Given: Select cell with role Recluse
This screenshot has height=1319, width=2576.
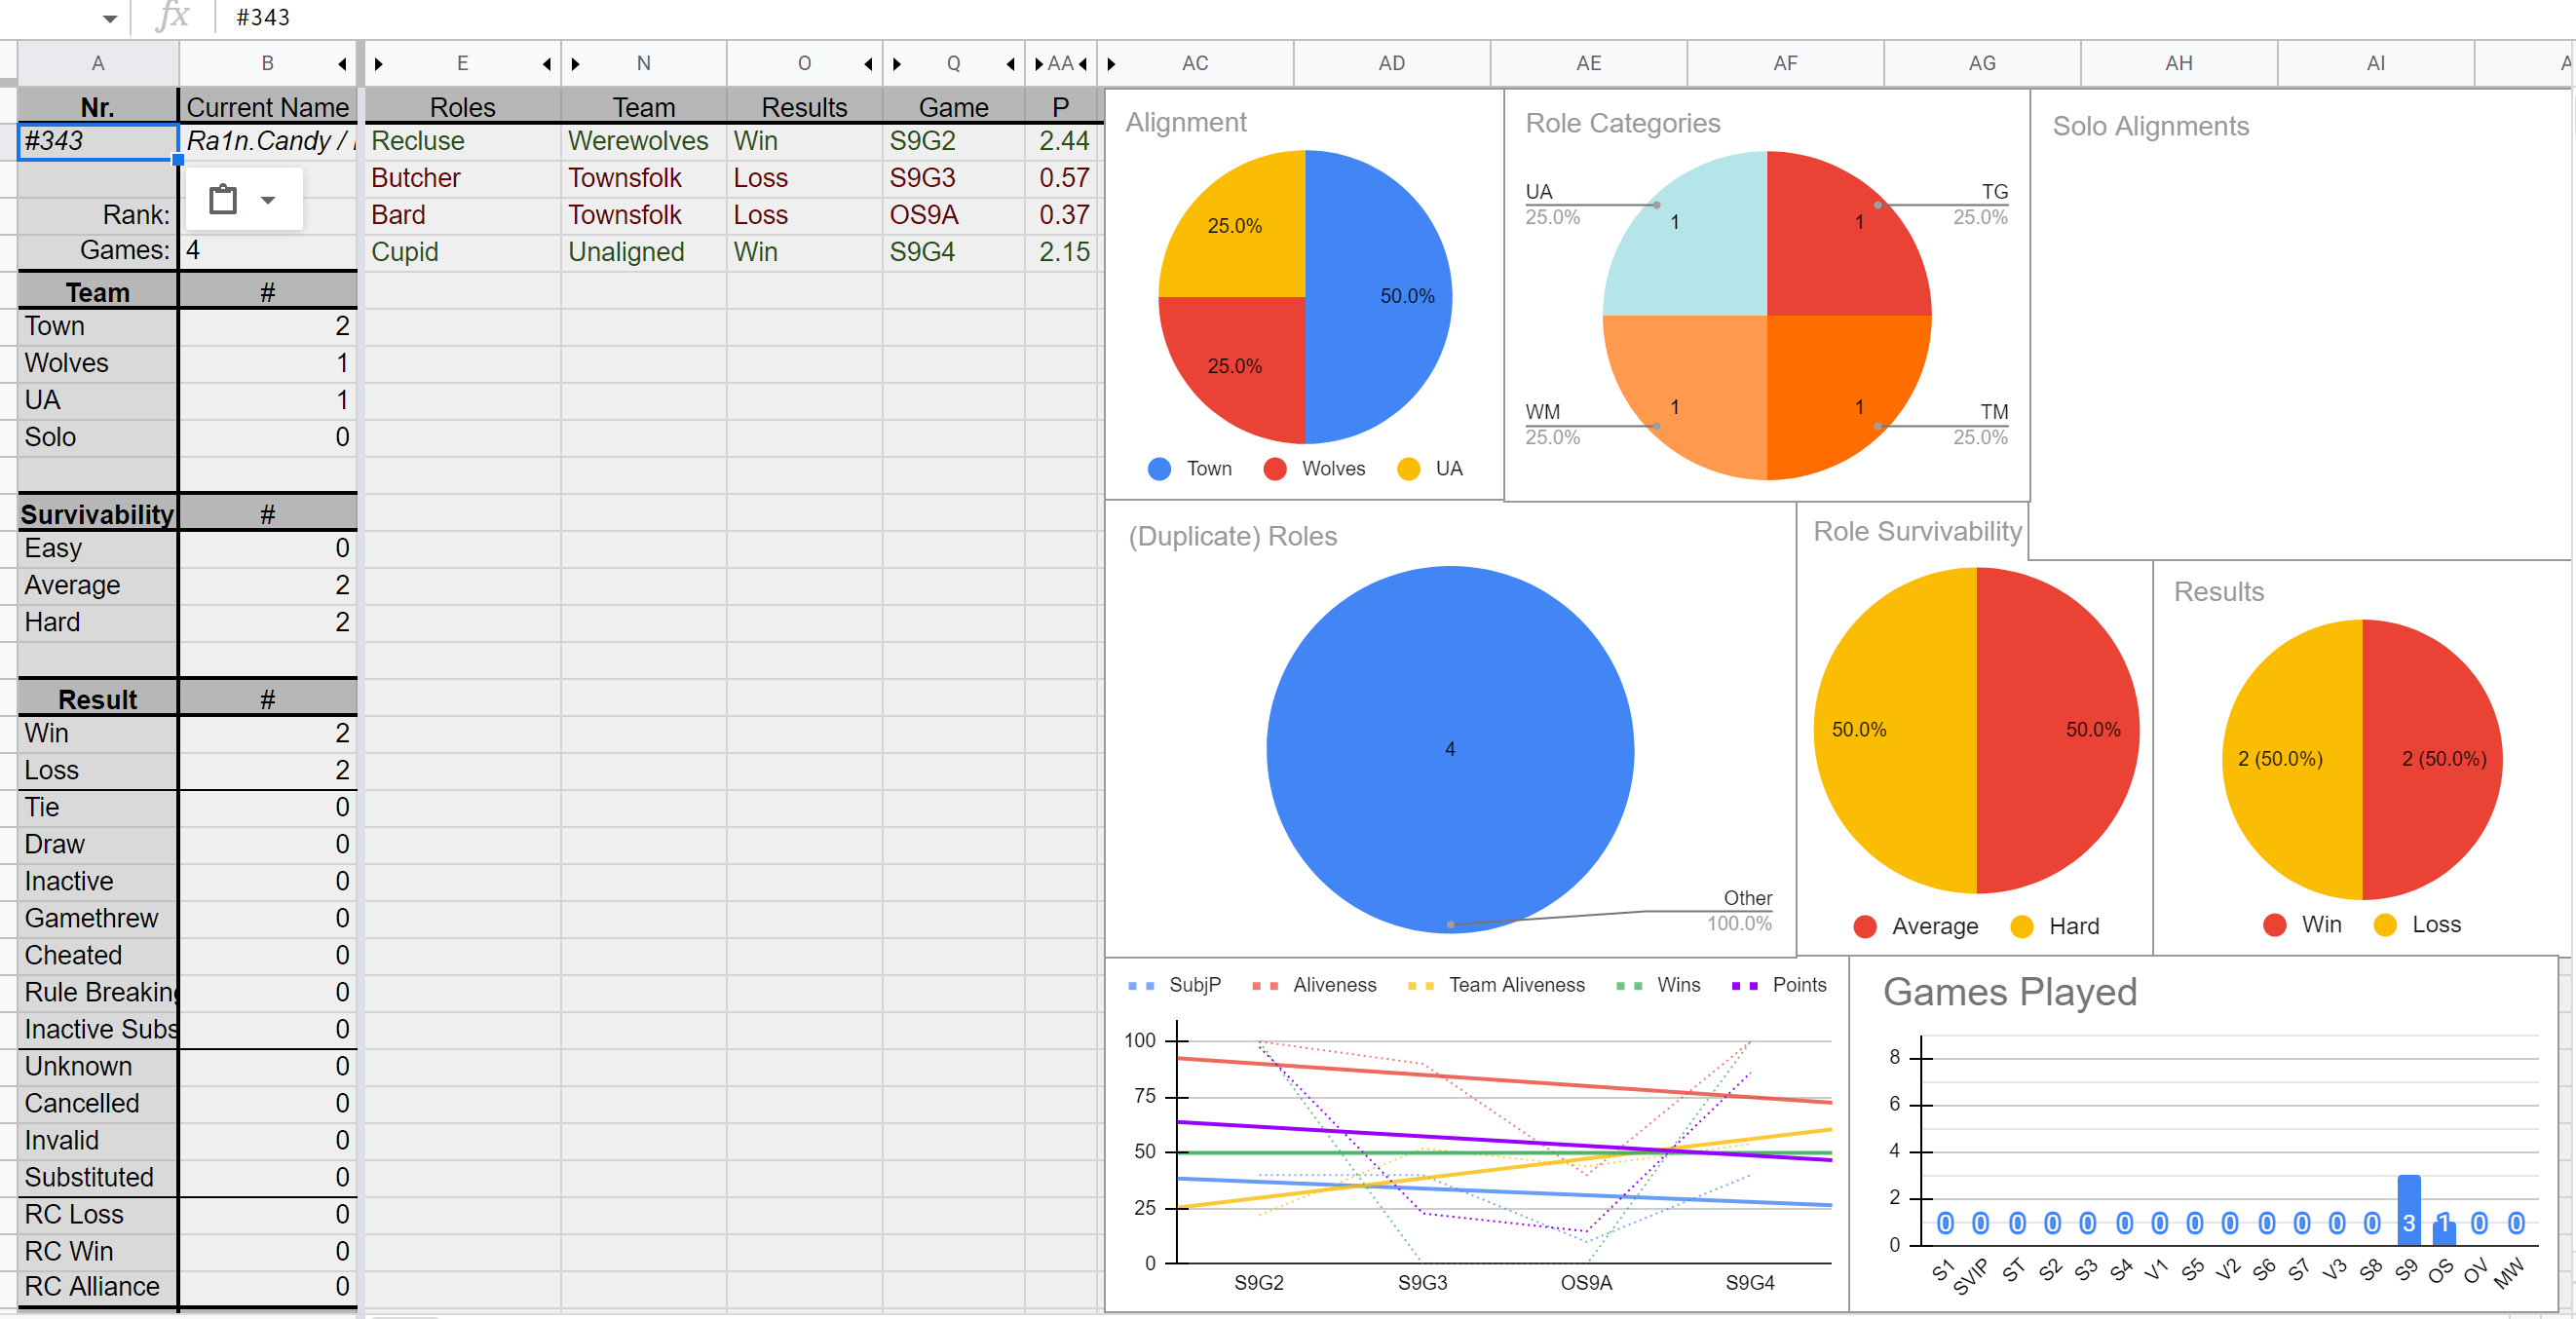Looking at the screenshot, I should click(462, 141).
